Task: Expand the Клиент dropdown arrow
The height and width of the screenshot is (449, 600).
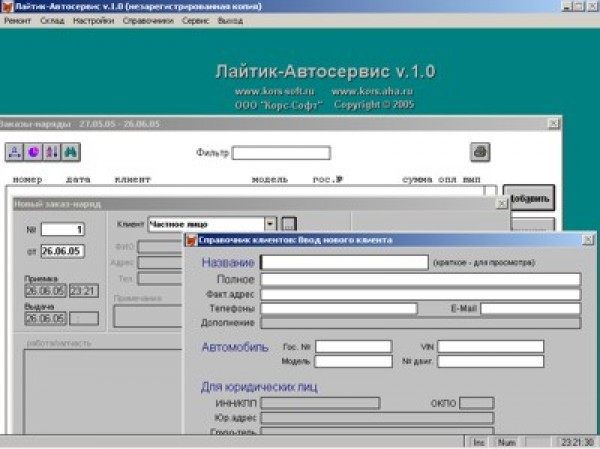Action: (x=270, y=224)
